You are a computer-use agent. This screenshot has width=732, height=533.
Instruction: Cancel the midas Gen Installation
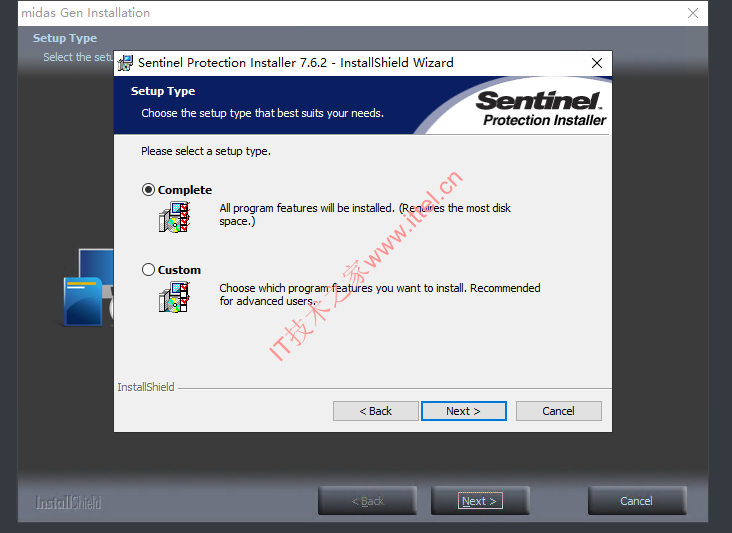click(637, 501)
